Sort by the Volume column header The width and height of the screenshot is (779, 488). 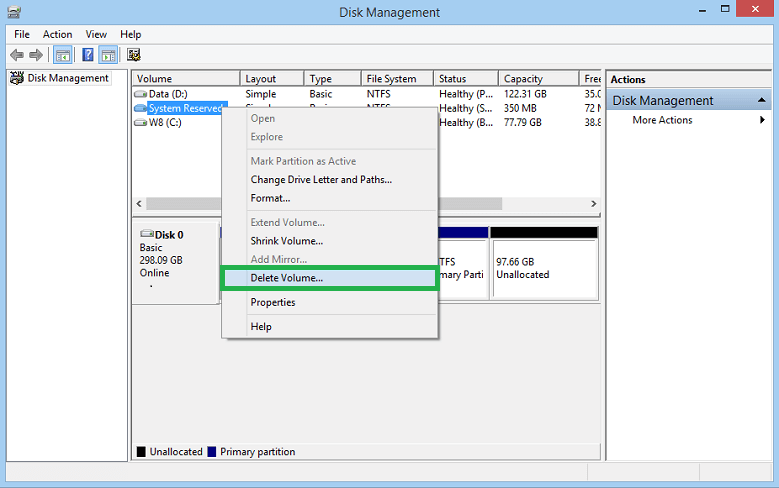pos(186,79)
